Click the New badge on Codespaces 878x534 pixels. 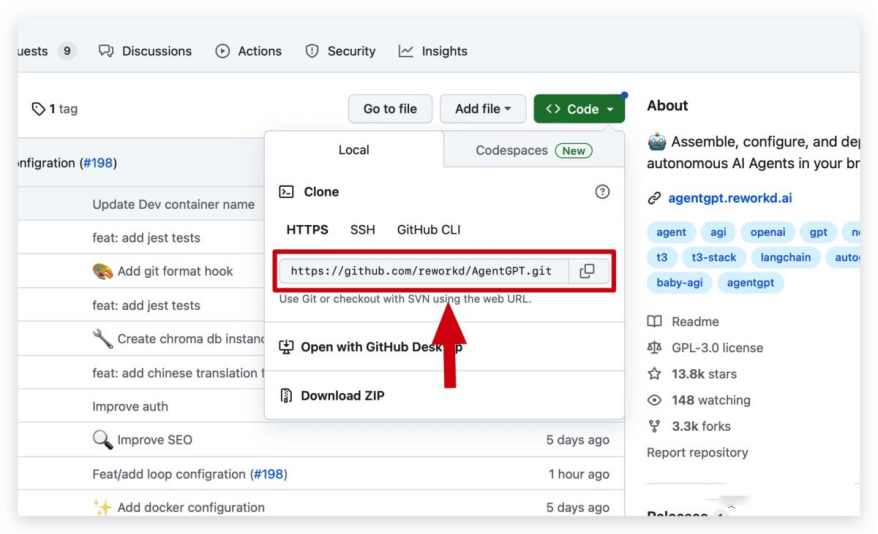(x=573, y=151)
